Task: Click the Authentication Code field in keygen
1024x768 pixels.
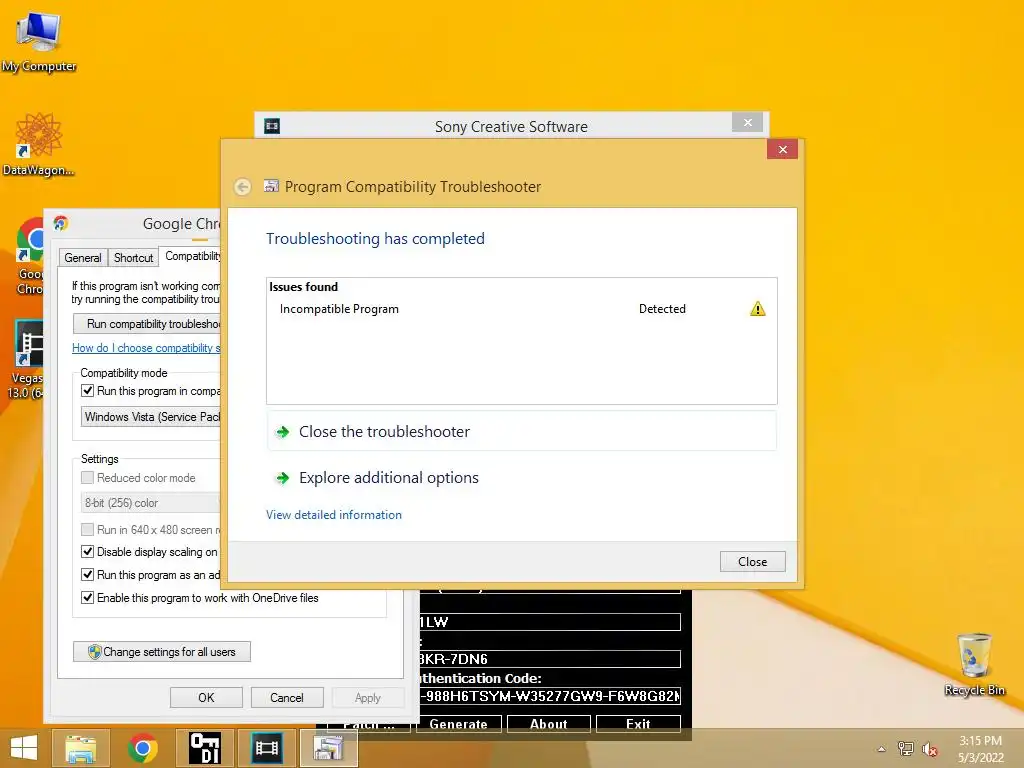Action: pyautogui.click(x=550, y=696)
